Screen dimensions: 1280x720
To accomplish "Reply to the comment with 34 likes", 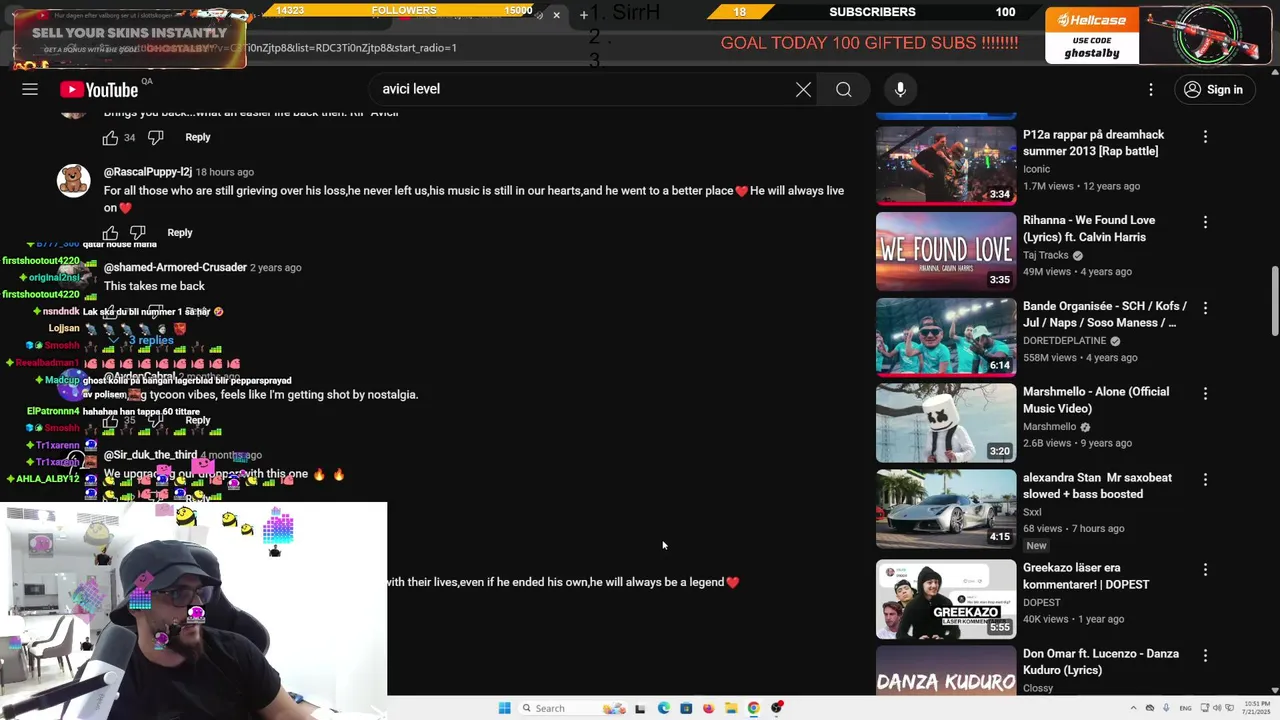I will (x=198, y=137).
